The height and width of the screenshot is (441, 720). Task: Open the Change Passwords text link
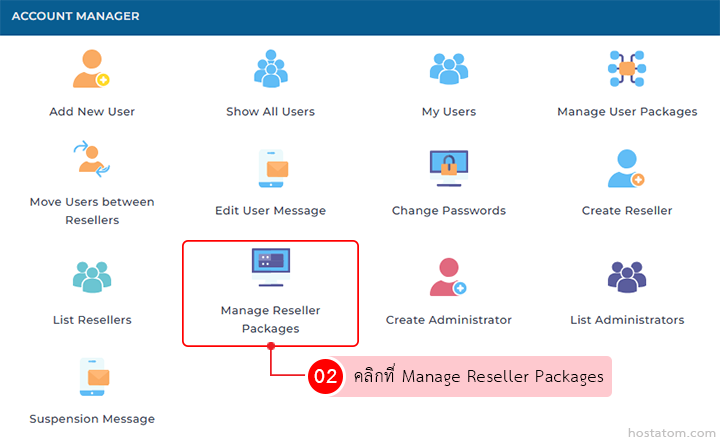[448, 211]
